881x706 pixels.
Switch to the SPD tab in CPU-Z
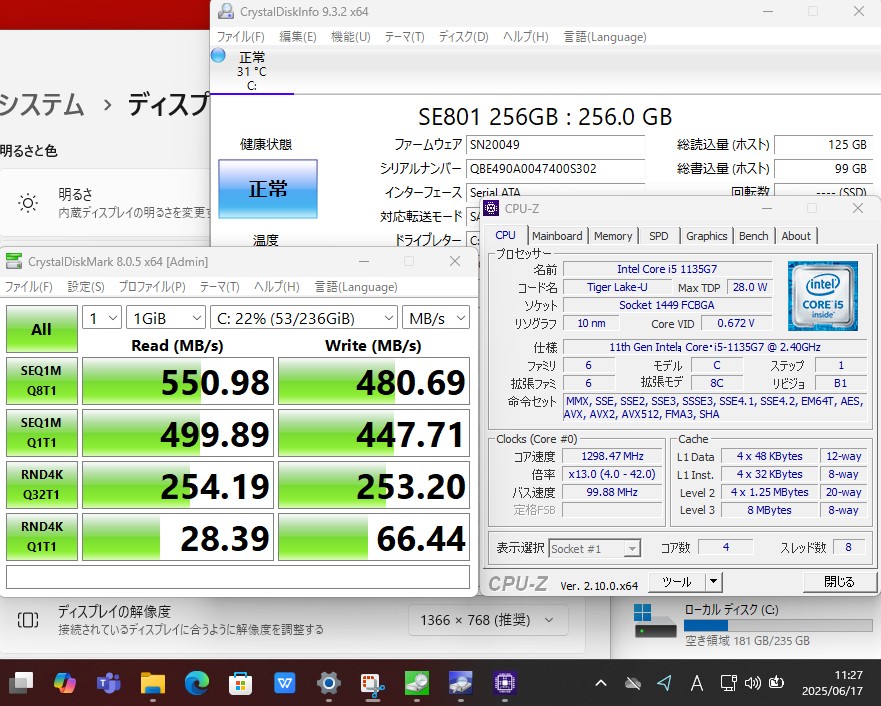pyautogui.click(x=659, y=236)
